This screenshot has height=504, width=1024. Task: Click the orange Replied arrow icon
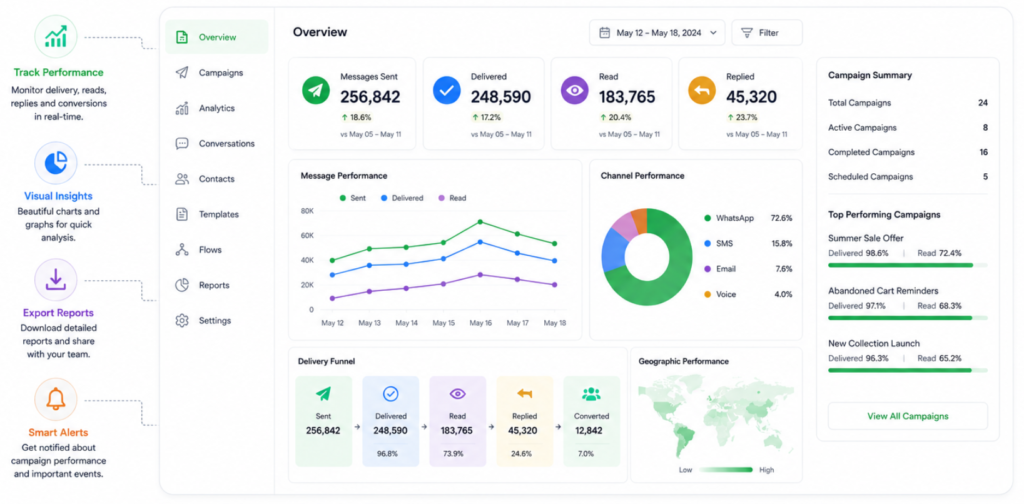[x=702, y=90]
